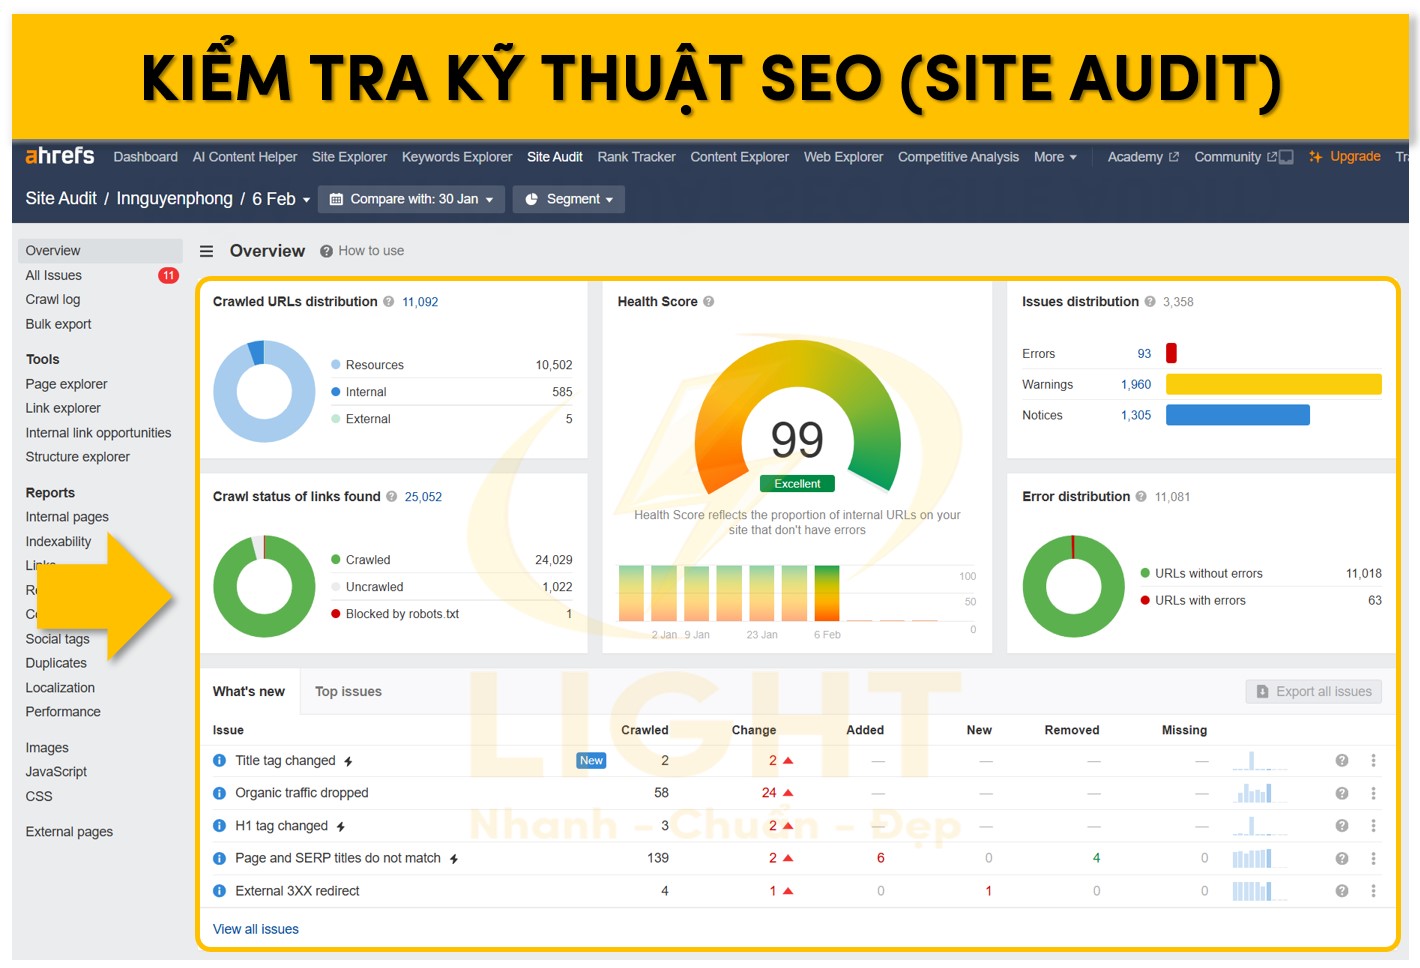1420x968 pixels.
Task: Select the What's new tab
Action: [x=249, y=691]
